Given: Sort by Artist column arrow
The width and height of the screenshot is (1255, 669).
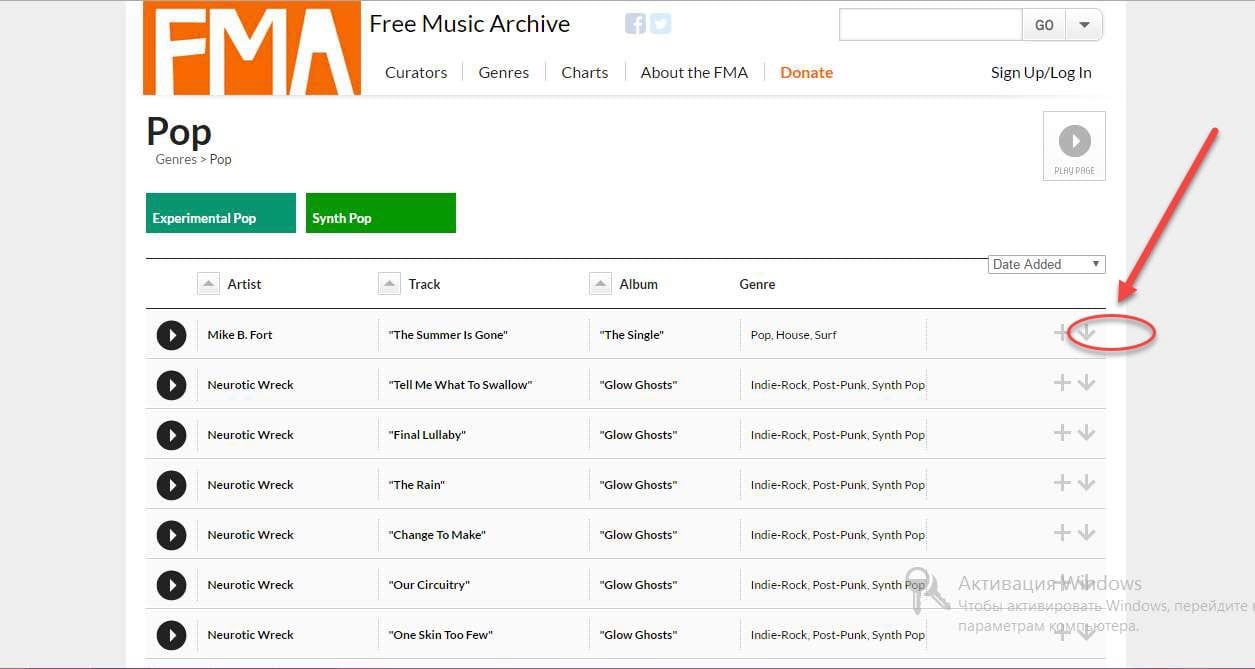Looking at the screenshot, I should 208,284.
